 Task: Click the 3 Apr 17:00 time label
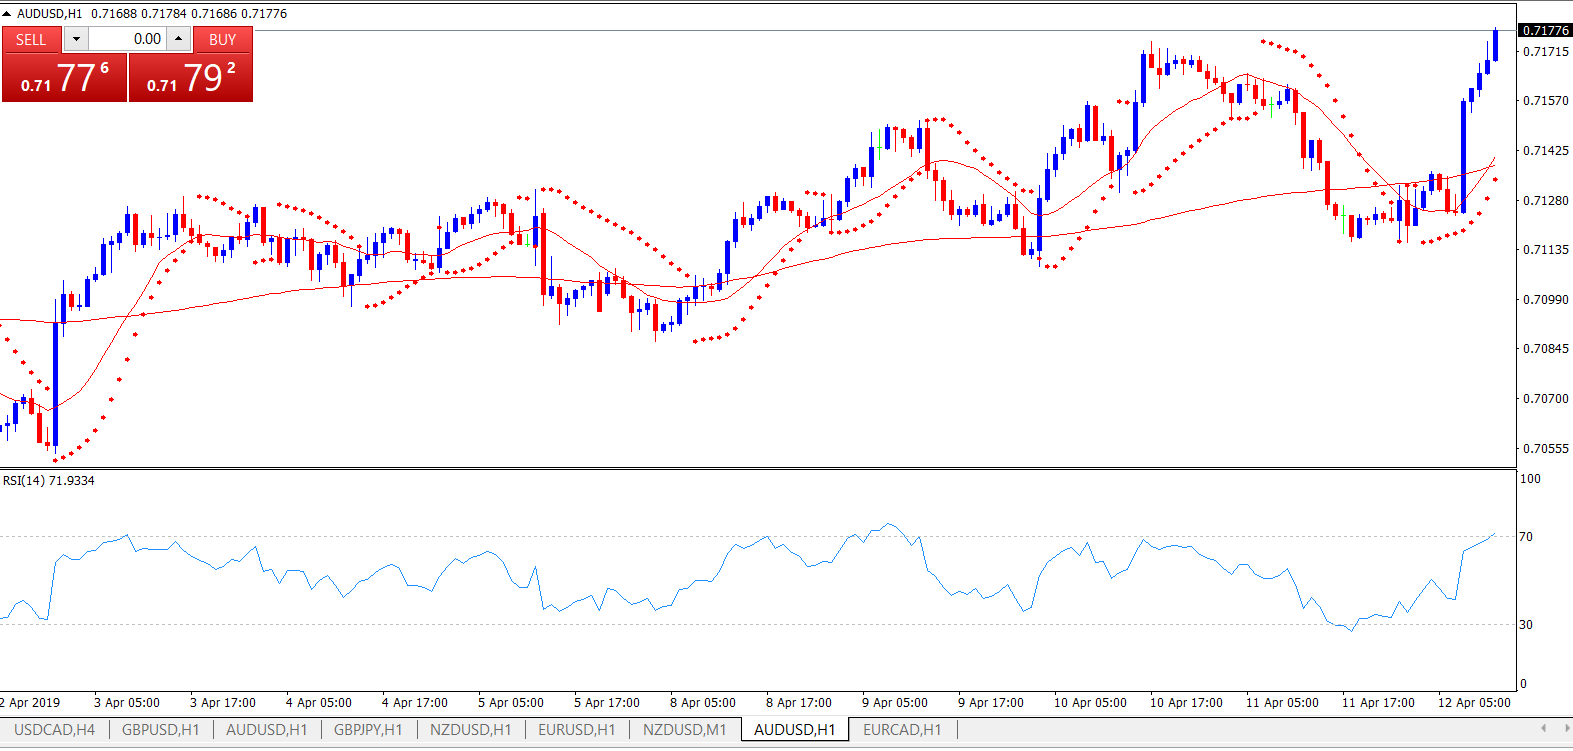[223, 703]
